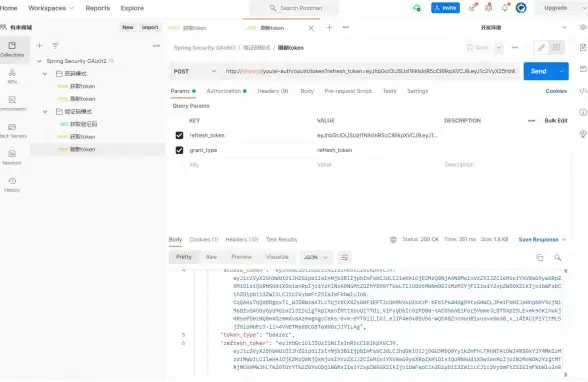588x382 pixels.
Task: Close the active request tab
Action: coord(311,28)
